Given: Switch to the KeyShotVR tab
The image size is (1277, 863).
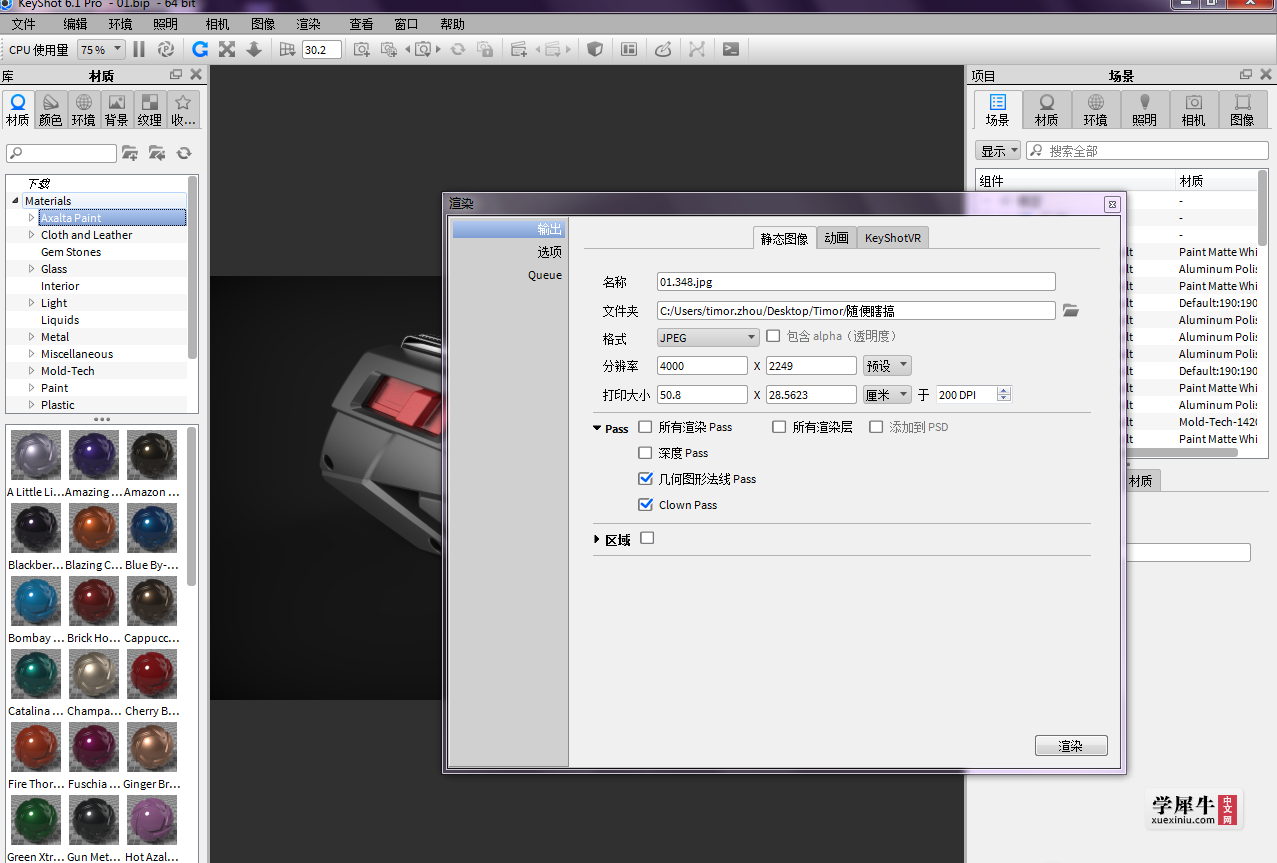Looking at the screenshot, I should coord(895,238).
